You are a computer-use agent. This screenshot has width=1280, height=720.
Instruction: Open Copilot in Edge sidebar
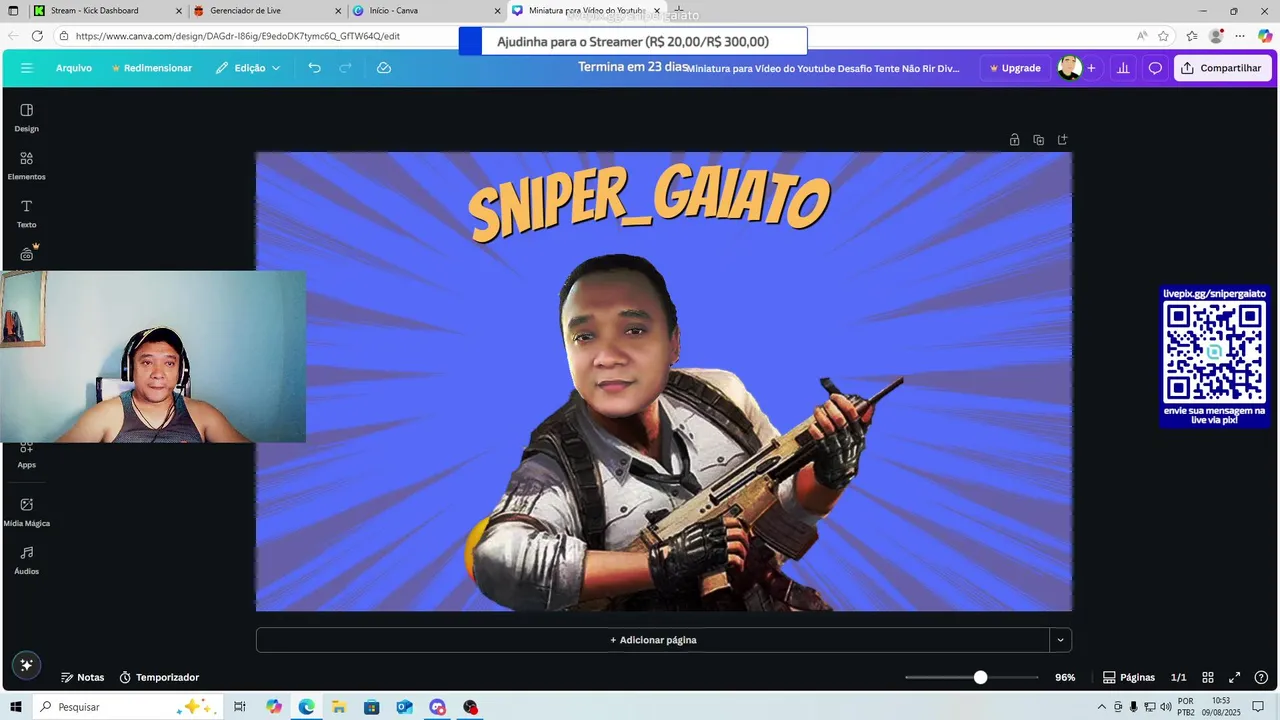[x=1265, y=36]
